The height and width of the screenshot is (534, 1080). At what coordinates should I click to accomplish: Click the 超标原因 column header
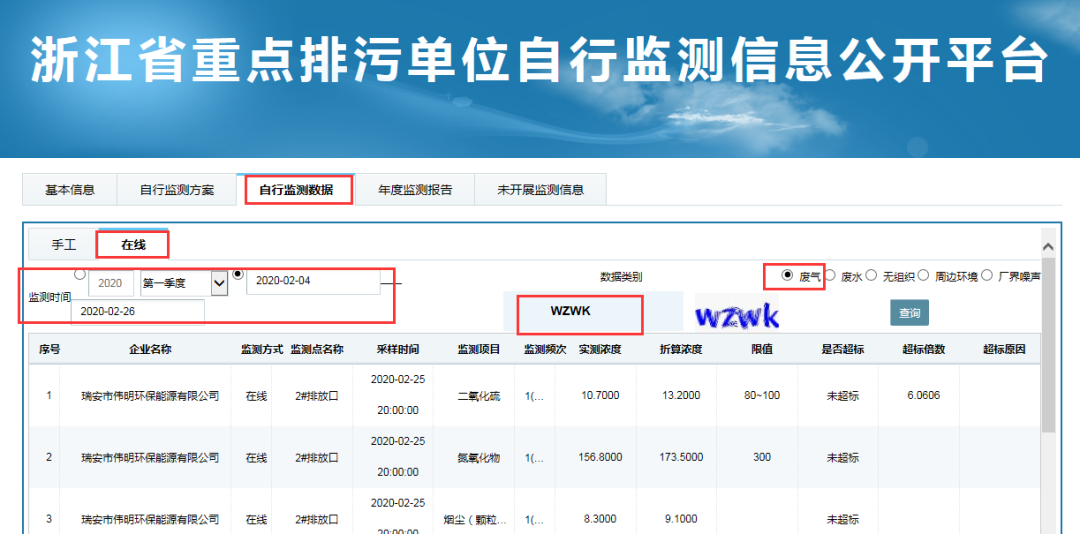[x=1004, y=349]
